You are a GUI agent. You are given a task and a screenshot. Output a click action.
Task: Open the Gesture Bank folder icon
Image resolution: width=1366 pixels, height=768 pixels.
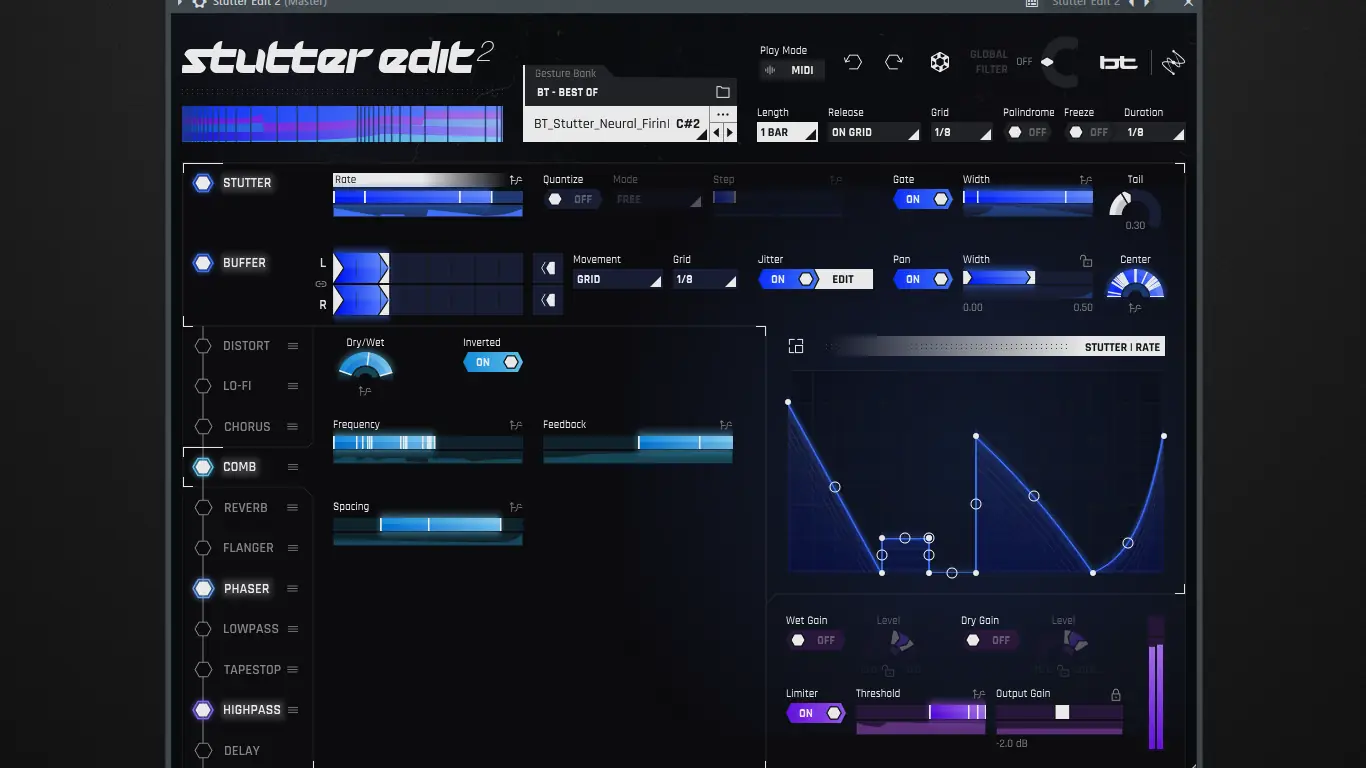point(723,92)
